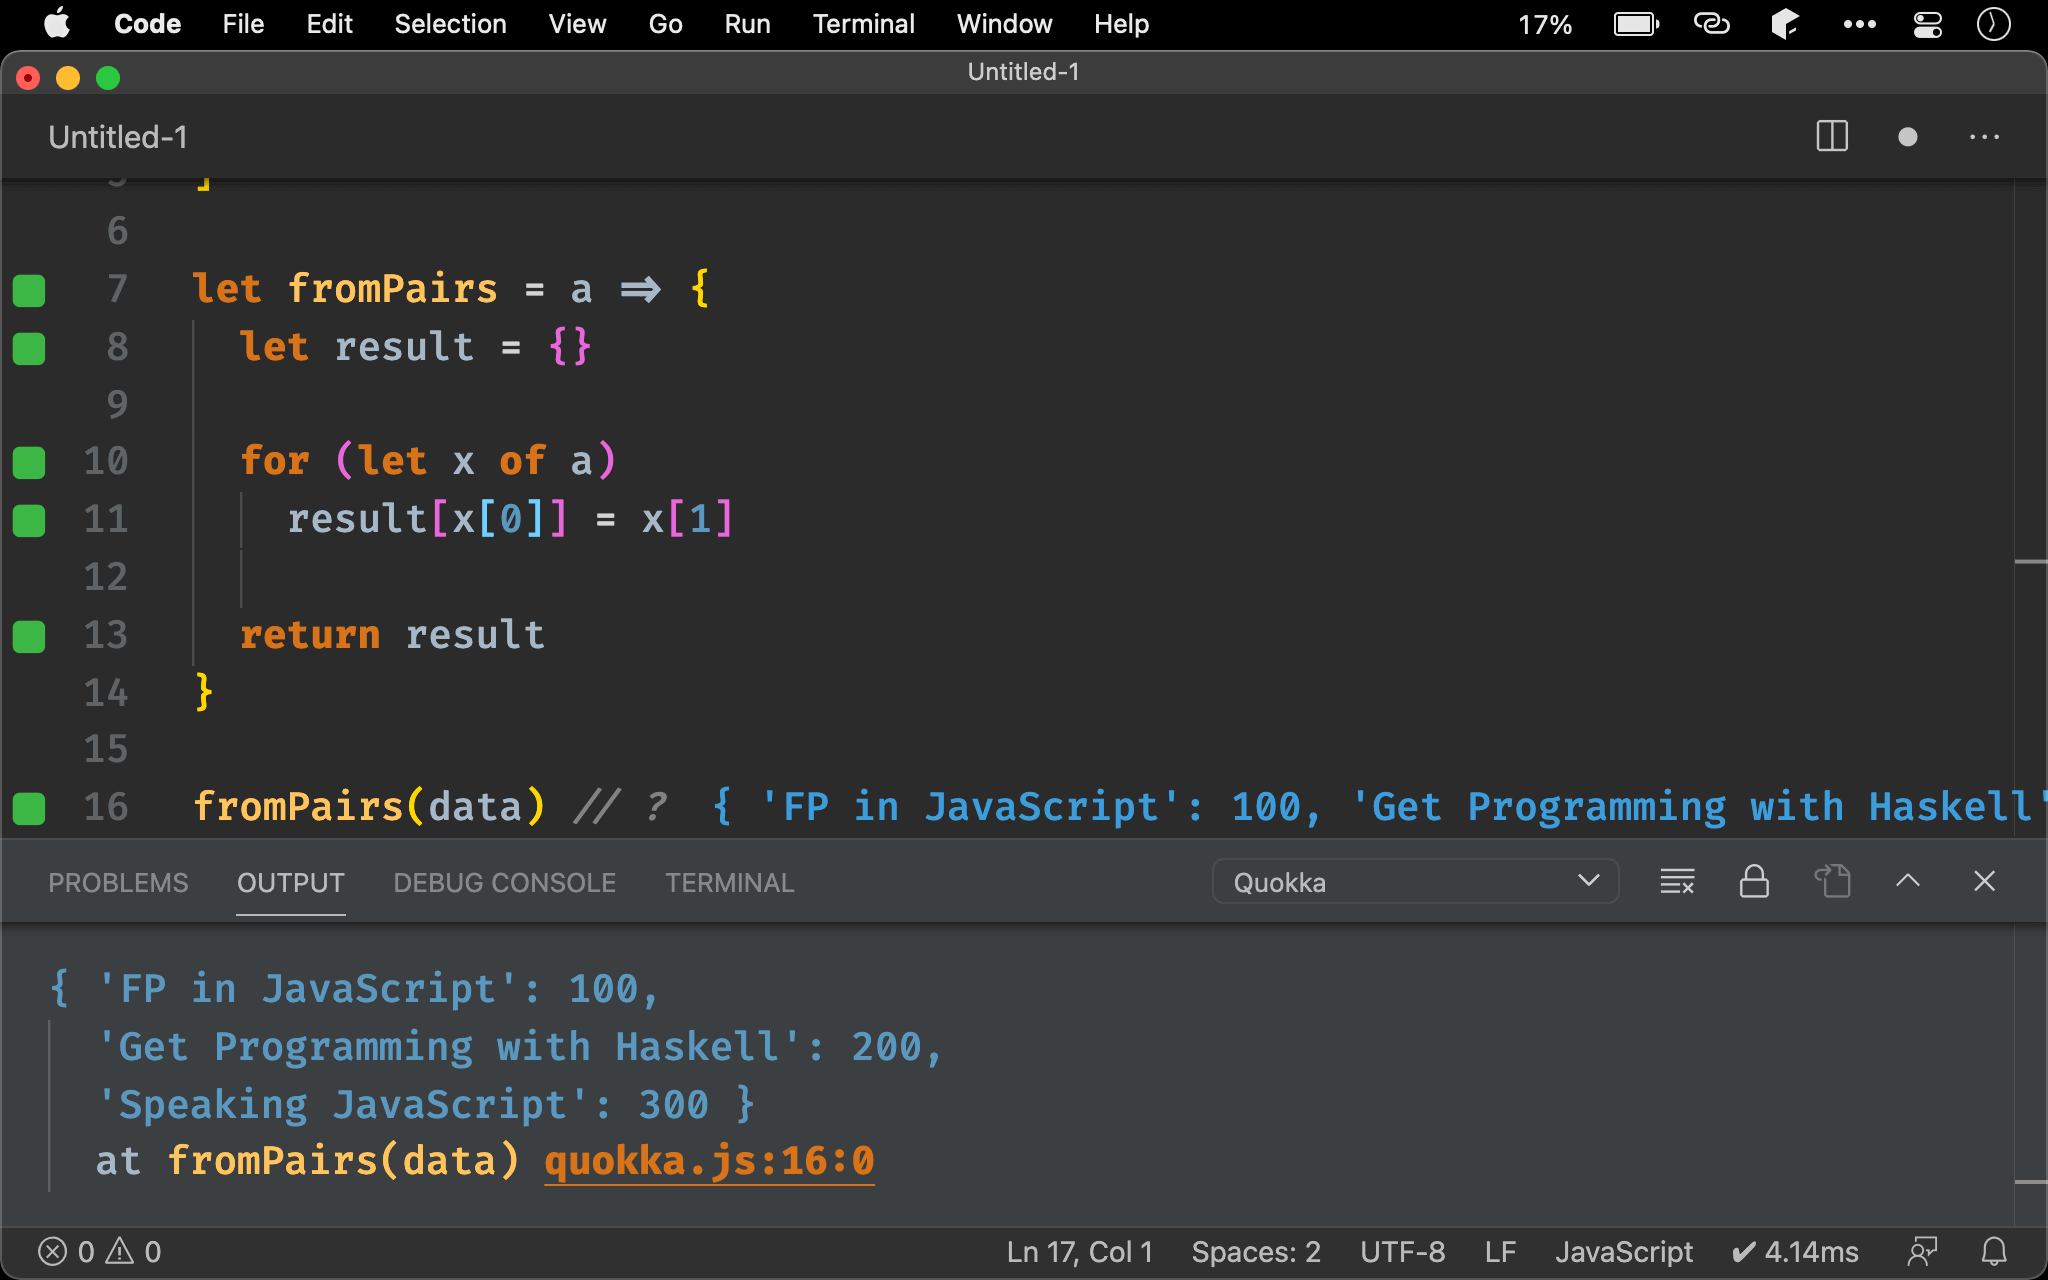Click the feedback icon in status bar
This screenshot has width=2048, height=1280.
point(1921,1252)
